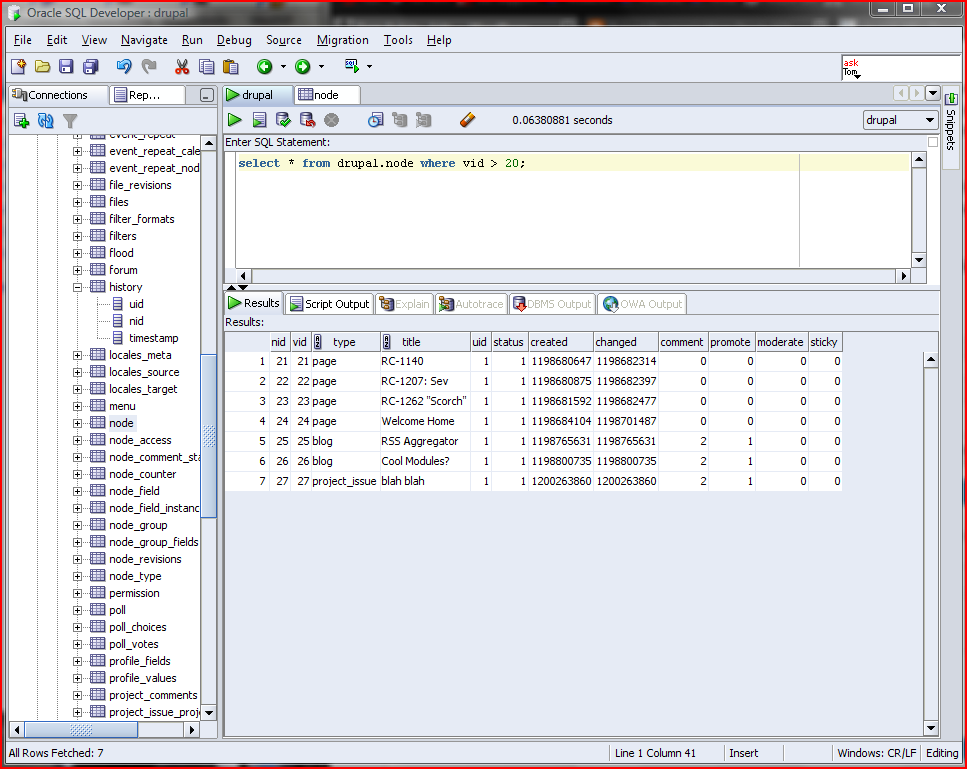This screenshot has height=769, width=967.
Task: Click the Connections tree horizontal scrollbar thumb
Action: pos(81,730)
